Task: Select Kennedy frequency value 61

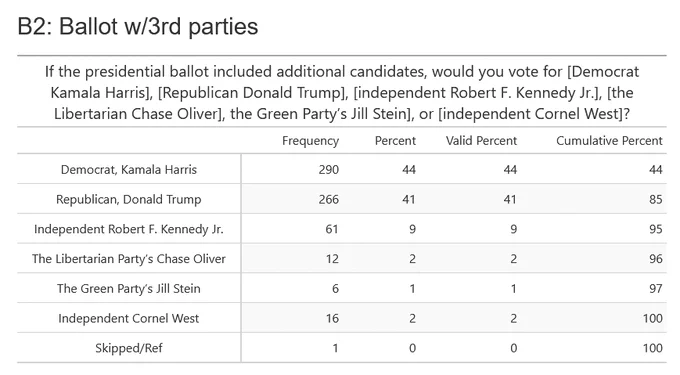Action: (332, 229)
